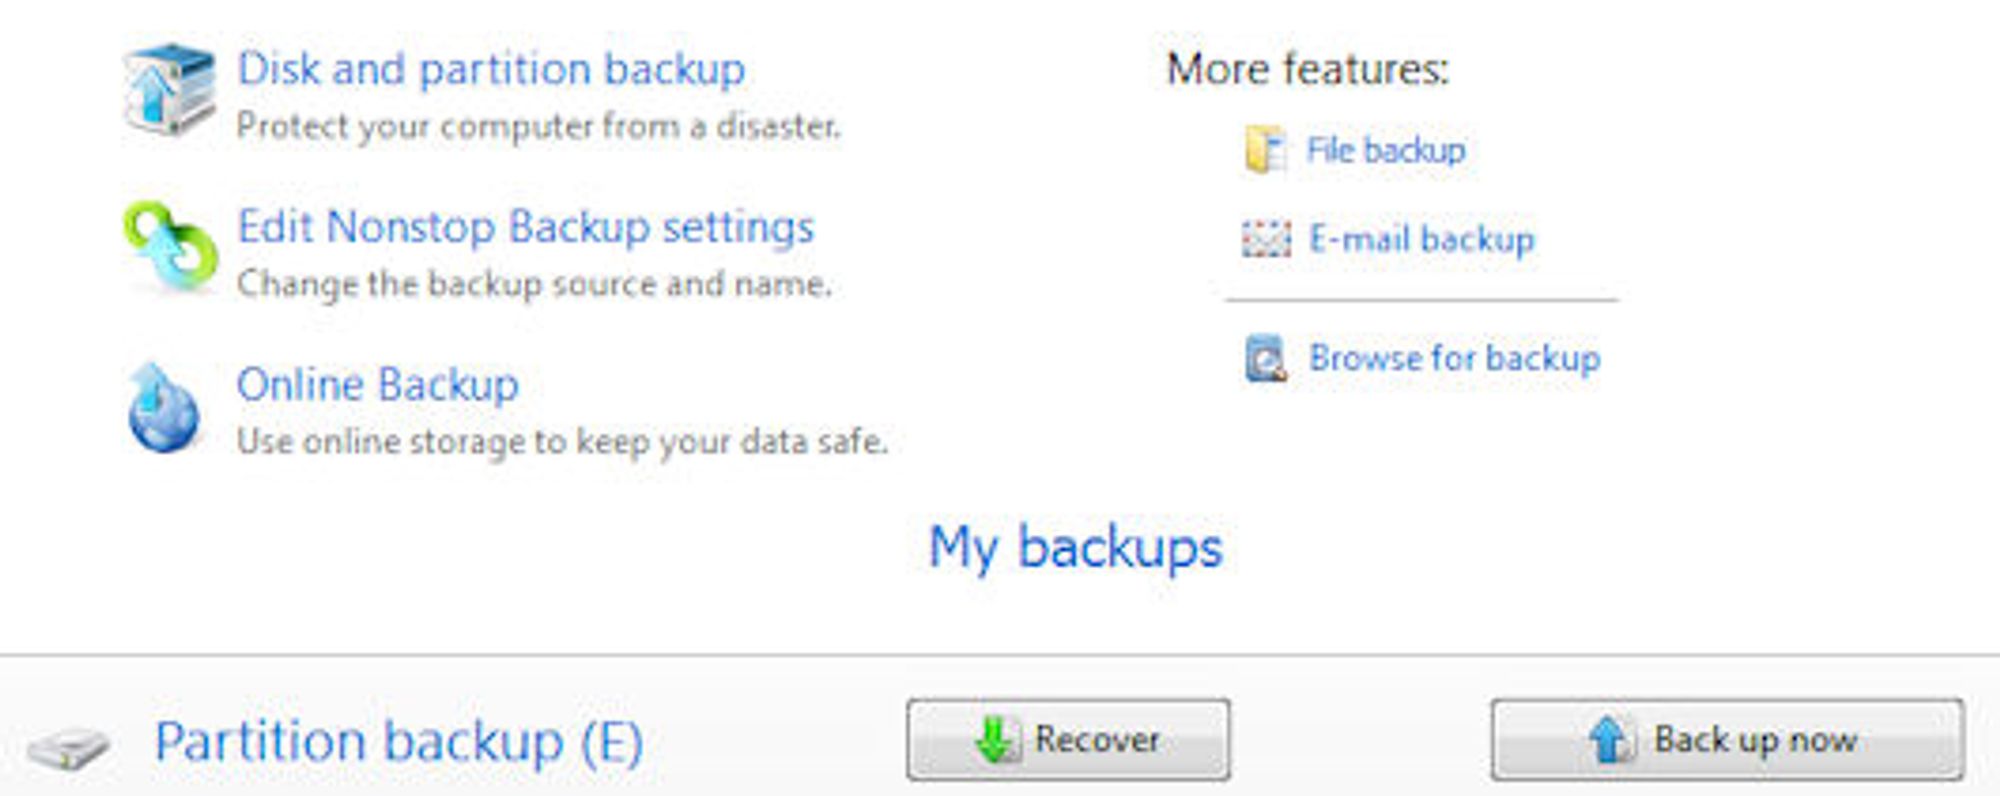Open the Online Backup link
Image resolution: width=2000 pixels, height=796 pixels.
(378, 385)
